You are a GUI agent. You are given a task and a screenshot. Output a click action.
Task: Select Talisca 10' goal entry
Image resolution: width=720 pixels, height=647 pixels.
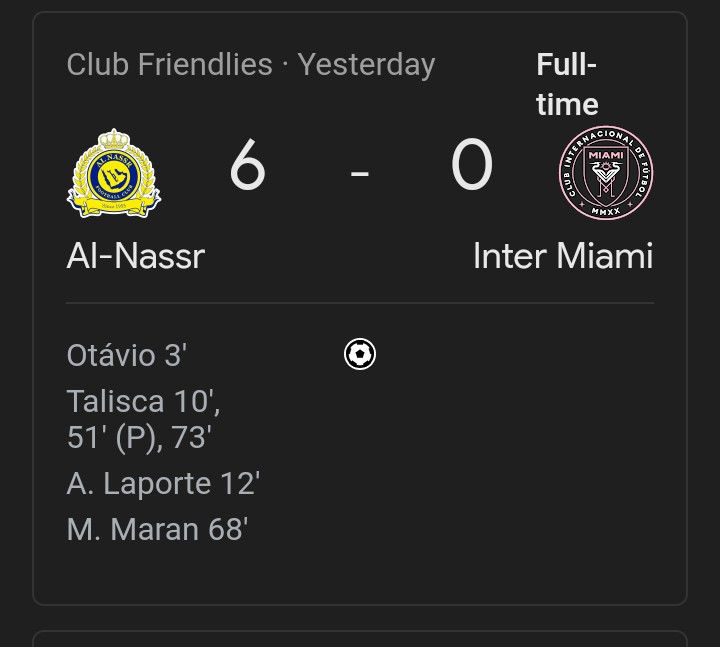pyautogui.click(x=141, y=402)
